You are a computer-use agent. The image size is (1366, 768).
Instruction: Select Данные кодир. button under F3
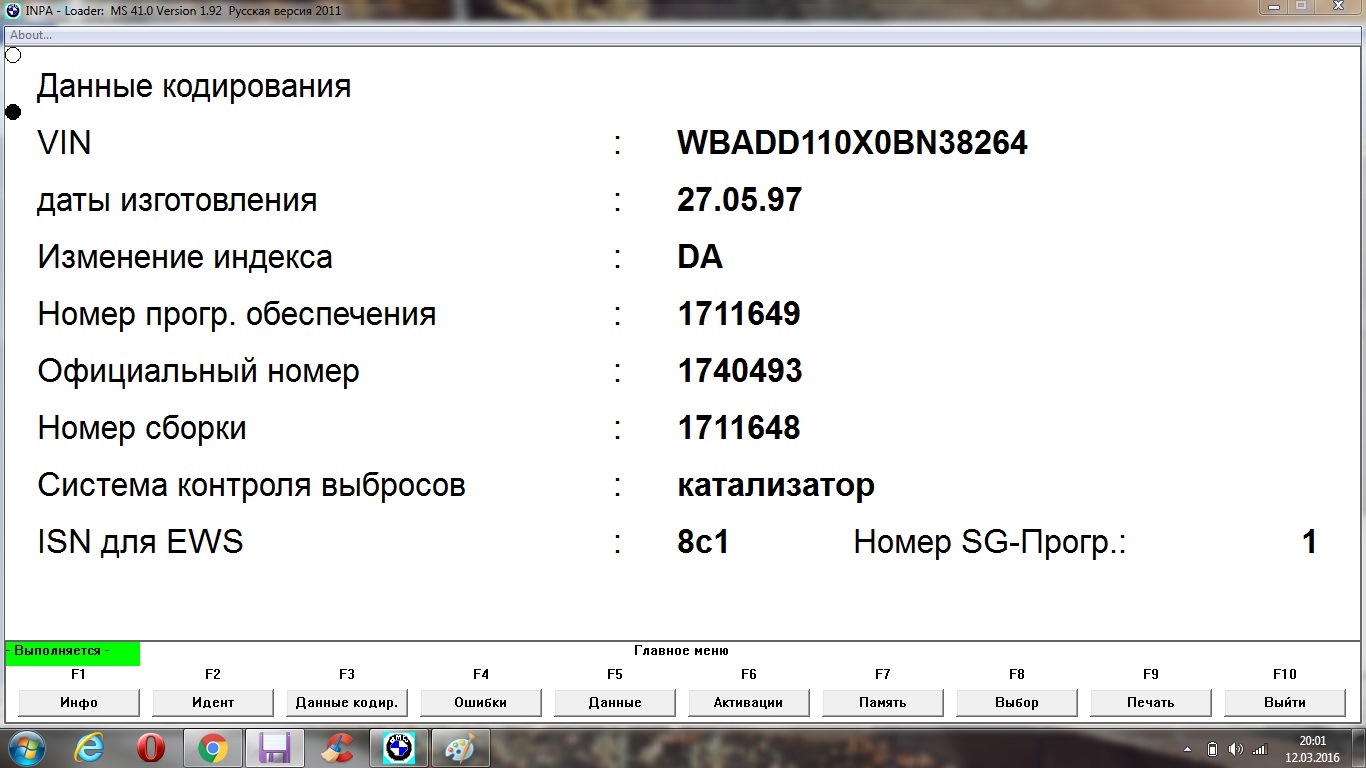pyautogui.click(x=347, y=702)
